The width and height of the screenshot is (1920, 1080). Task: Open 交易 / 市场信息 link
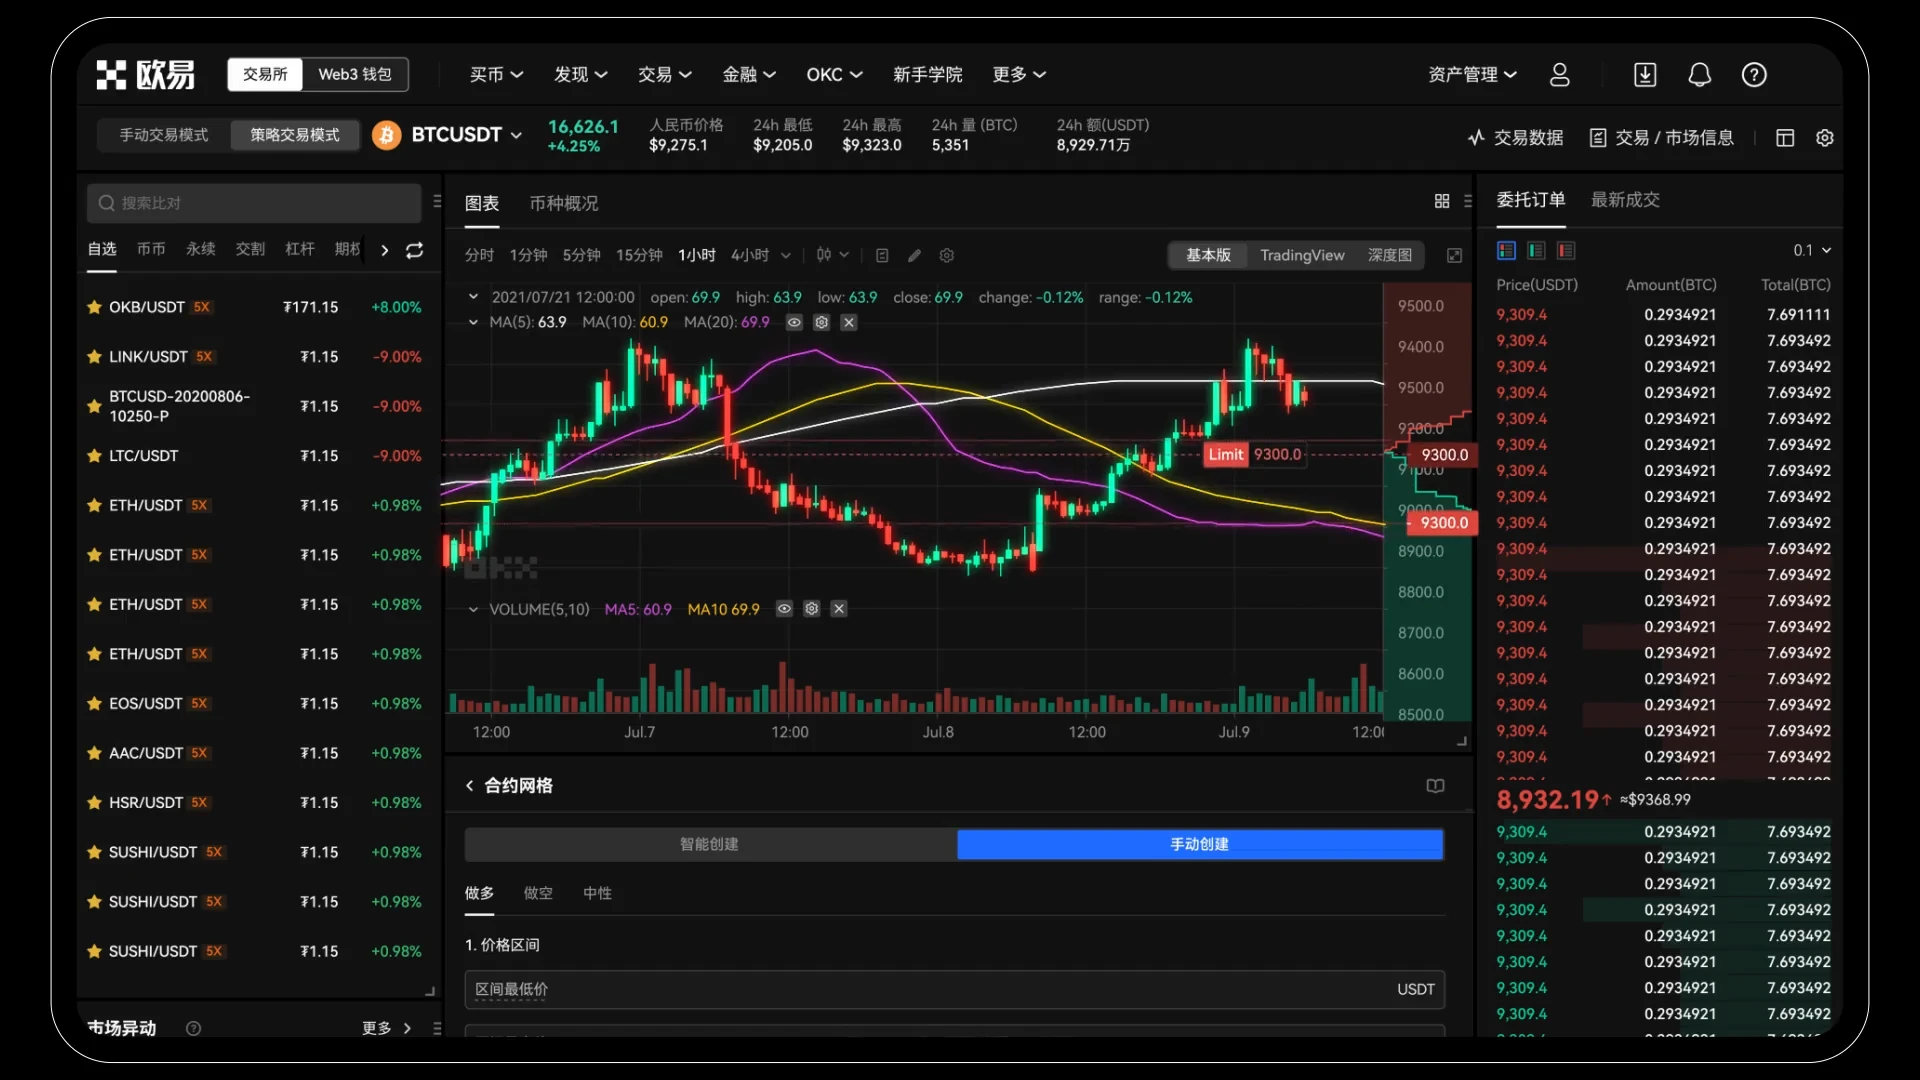pyautogui.click(x=1662, y=138)
